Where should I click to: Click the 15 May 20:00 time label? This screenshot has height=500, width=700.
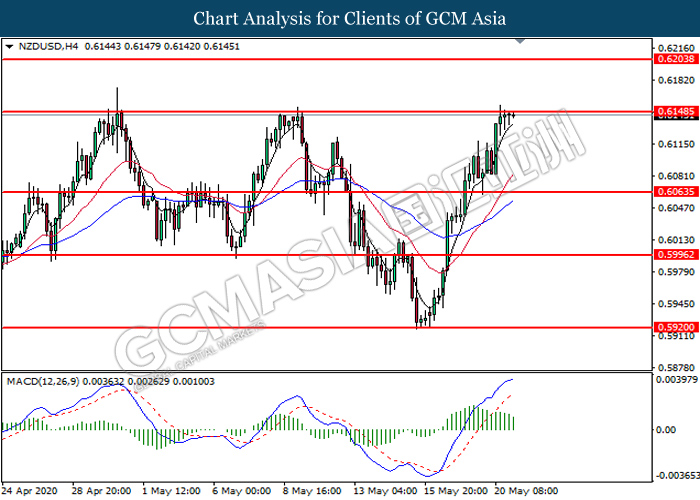[x=456, y=491]
